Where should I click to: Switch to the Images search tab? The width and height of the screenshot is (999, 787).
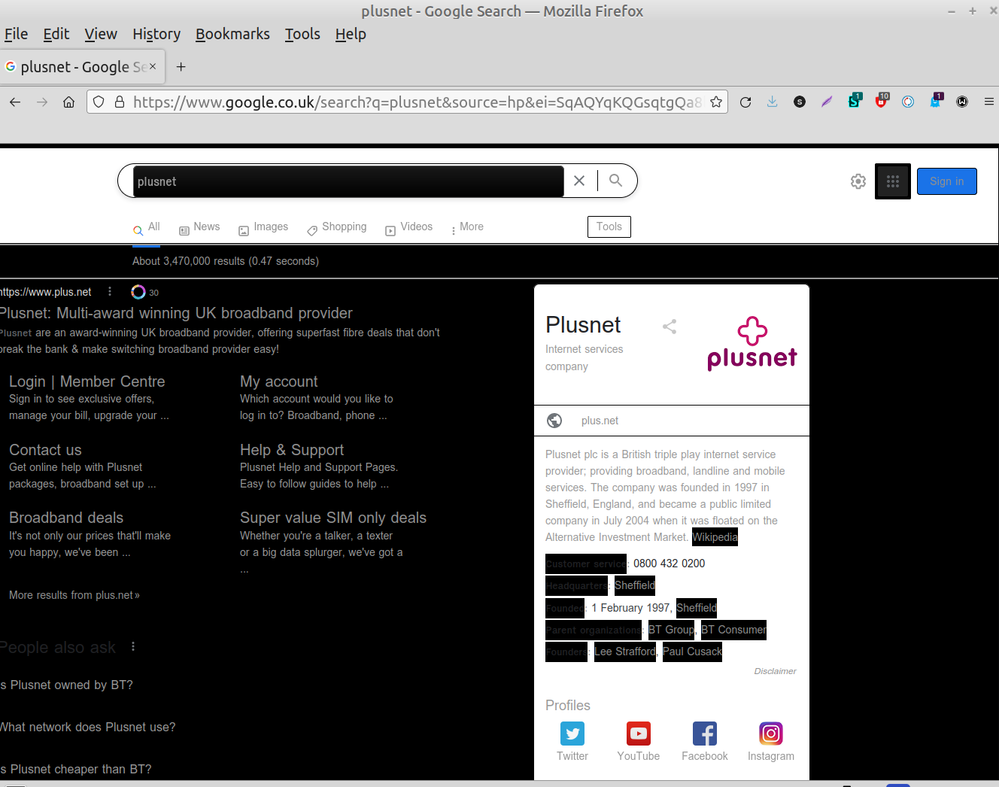pyautogui.click(x=263, y=228)
